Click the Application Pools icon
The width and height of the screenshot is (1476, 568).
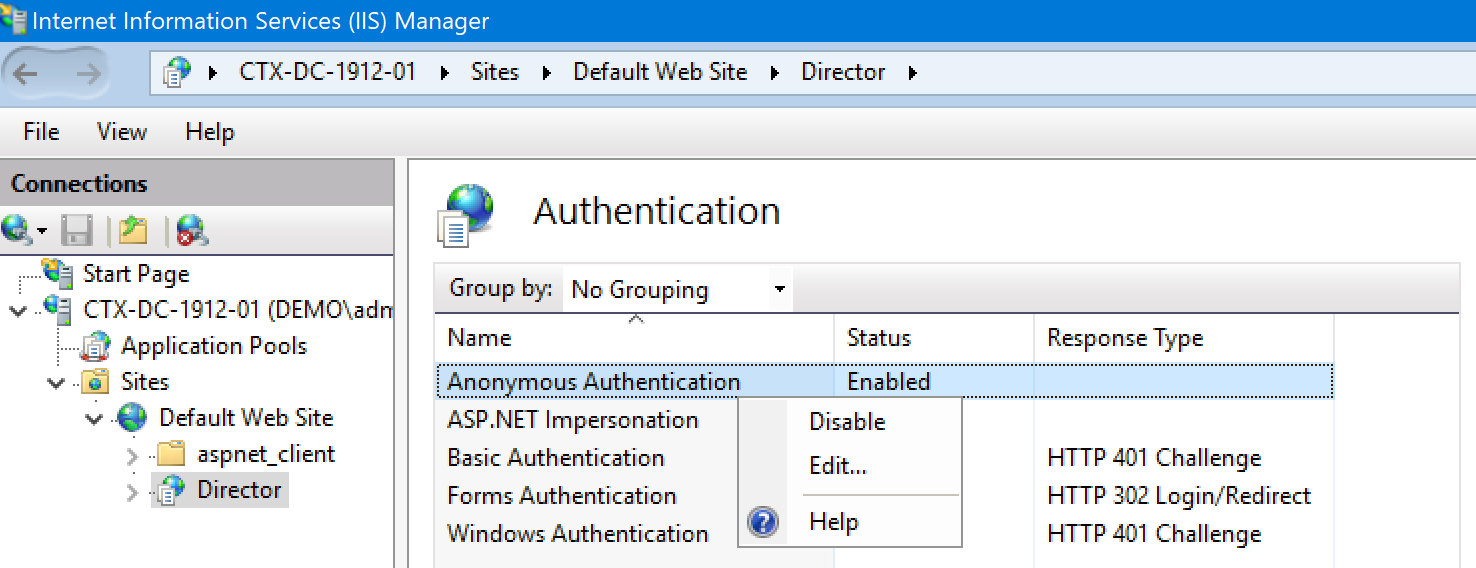pos(96,346)
